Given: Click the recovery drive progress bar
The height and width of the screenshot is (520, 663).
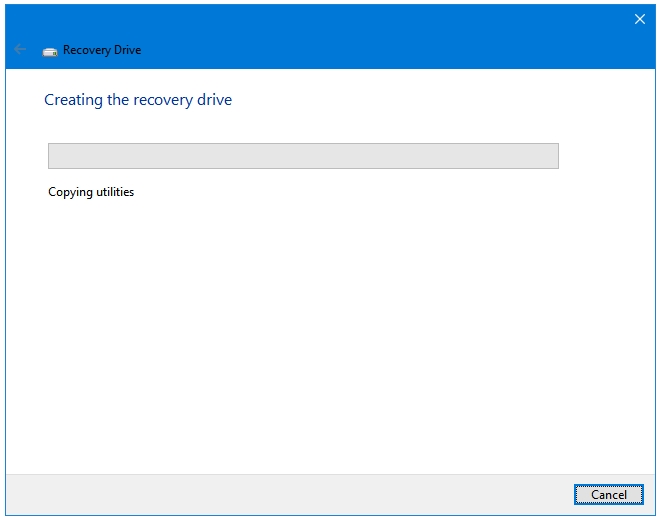Looking at the screenshot, I should click(x=303, y=156).
